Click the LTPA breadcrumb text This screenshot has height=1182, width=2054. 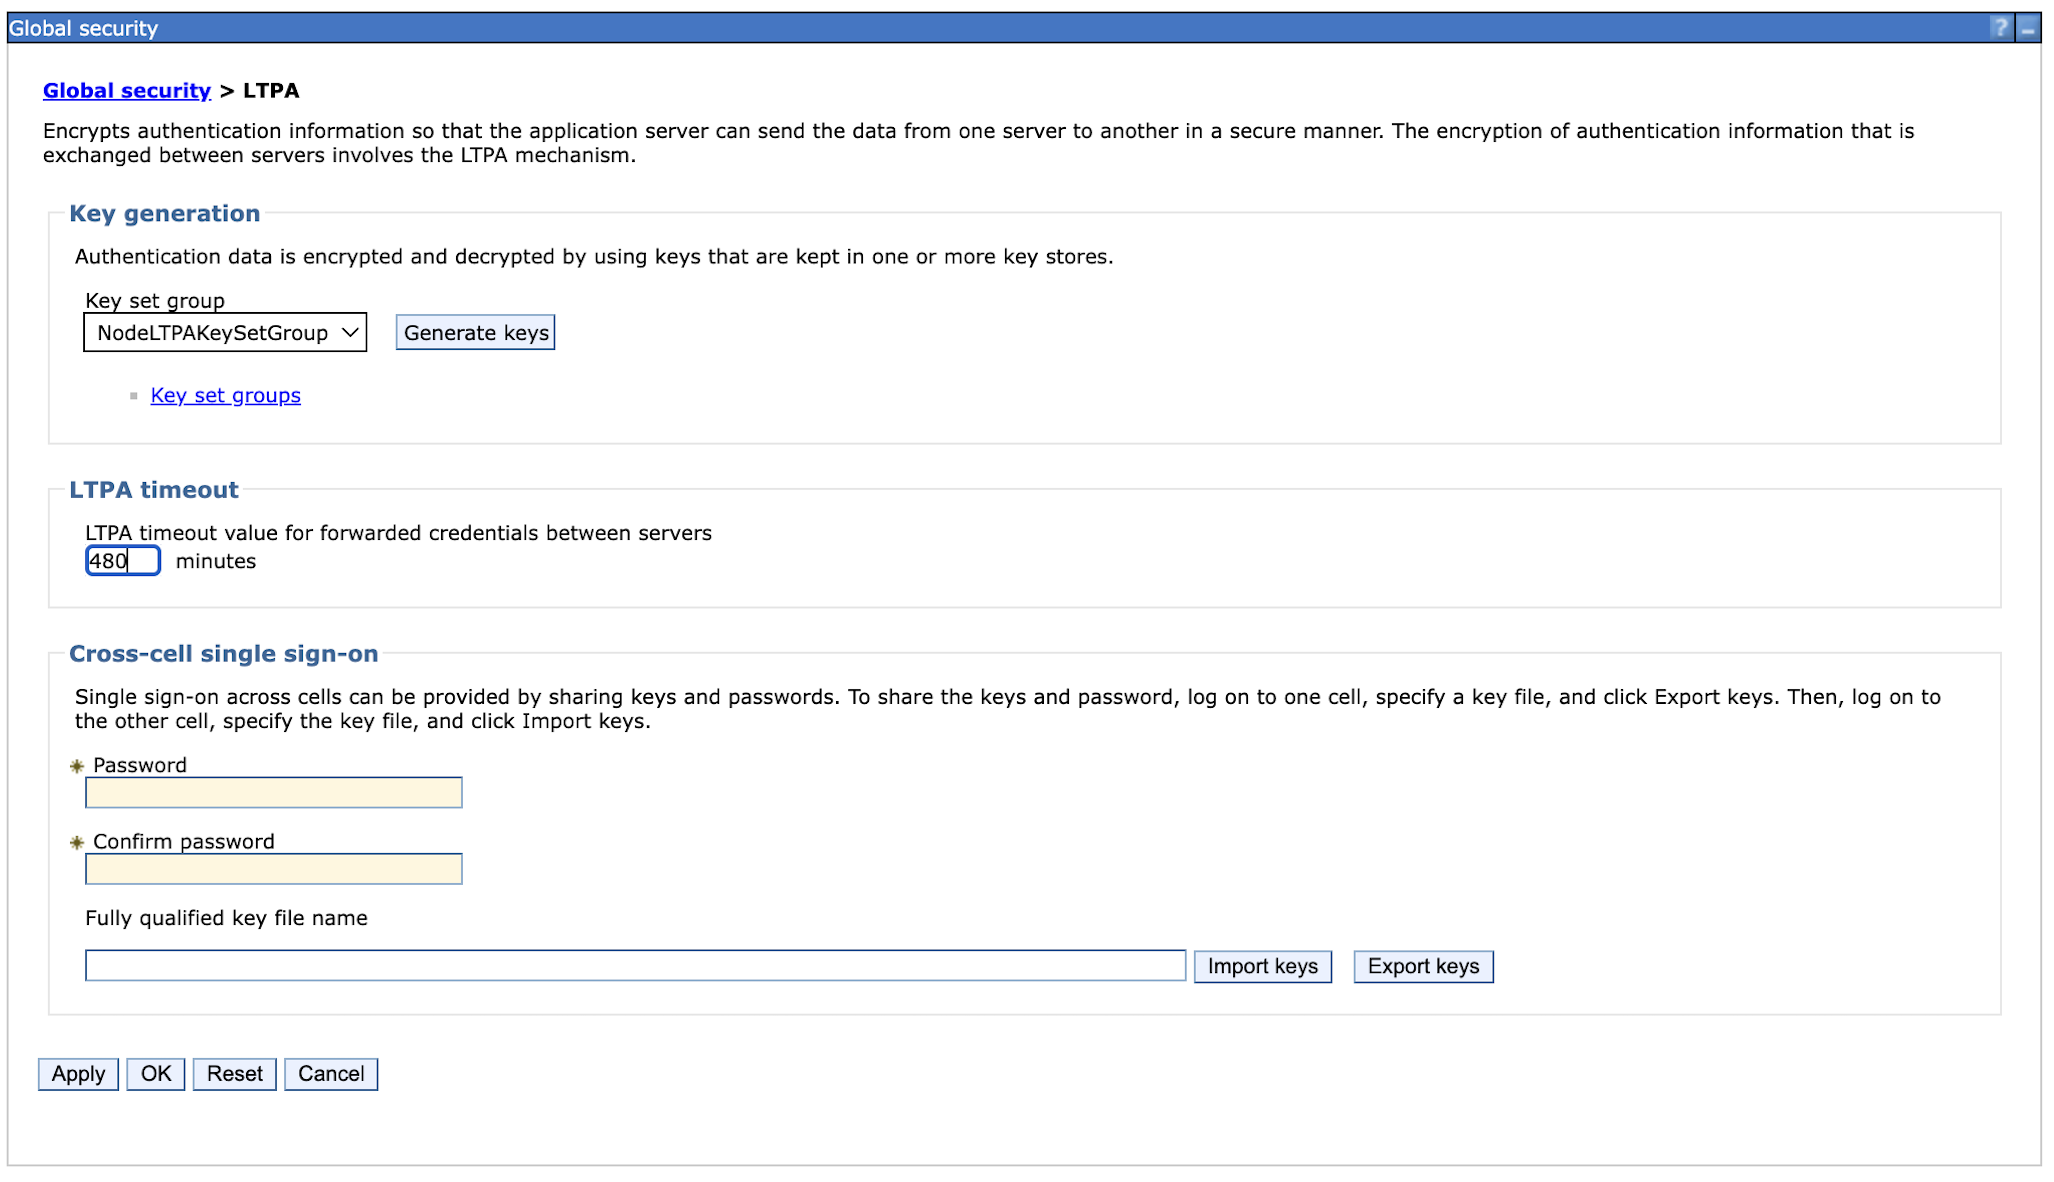(x=271, y=91)
